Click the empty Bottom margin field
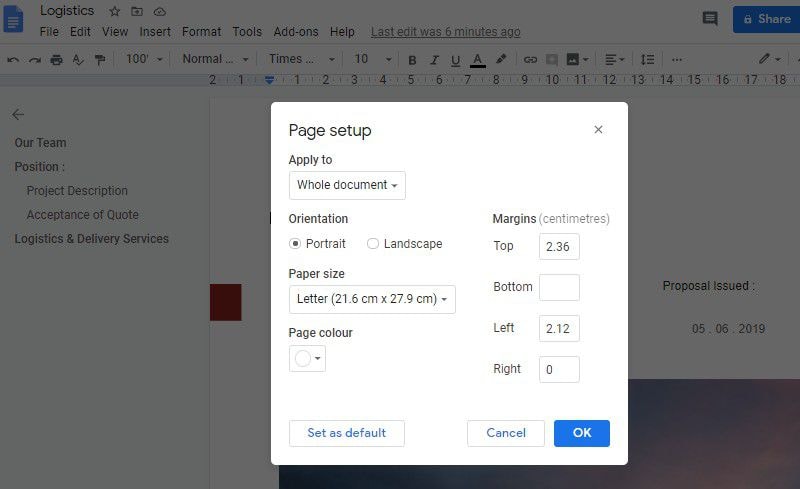 click(x=559, y=287)
